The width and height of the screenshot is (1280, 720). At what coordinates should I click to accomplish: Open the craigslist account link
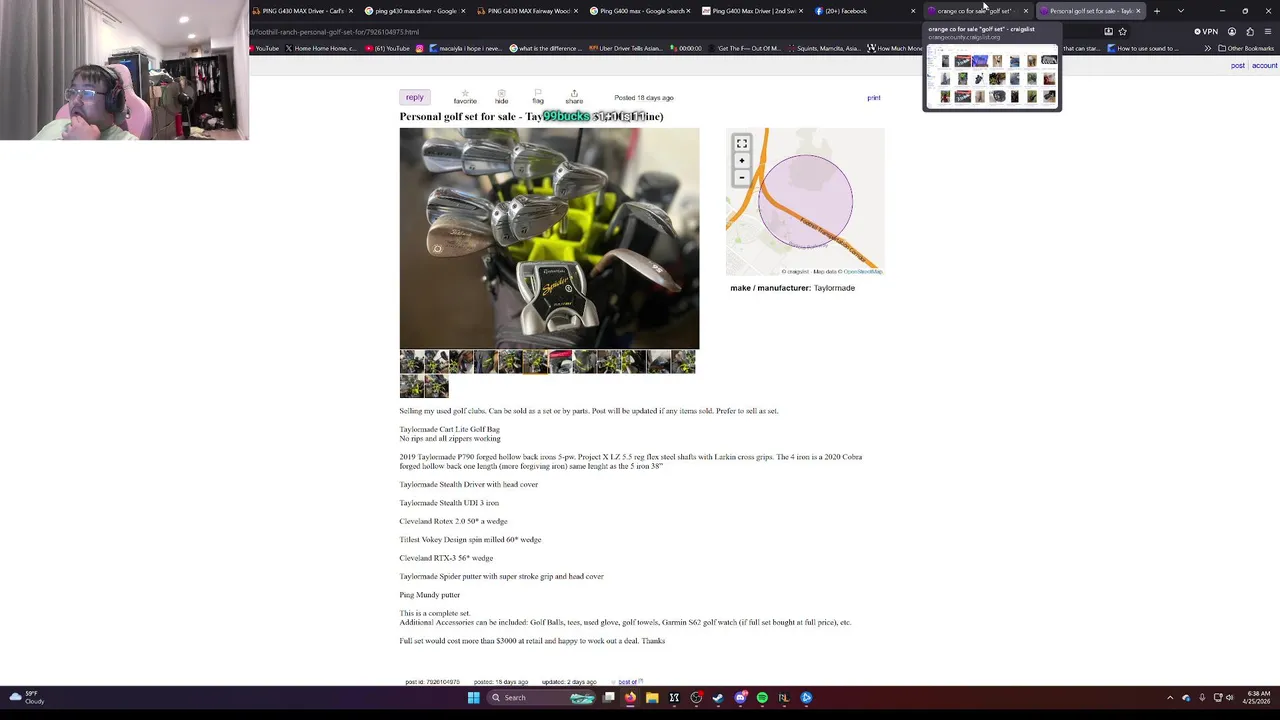point(1265,66)
